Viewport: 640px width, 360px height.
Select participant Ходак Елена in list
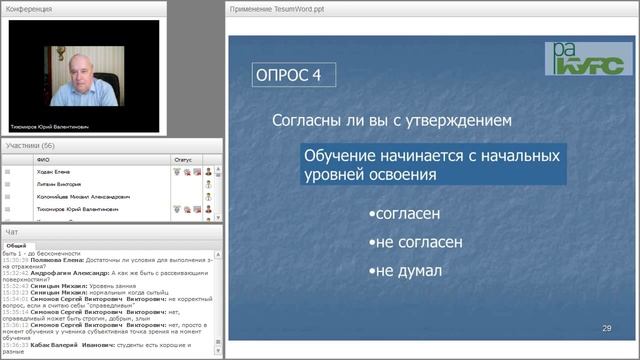coord(53,172)
